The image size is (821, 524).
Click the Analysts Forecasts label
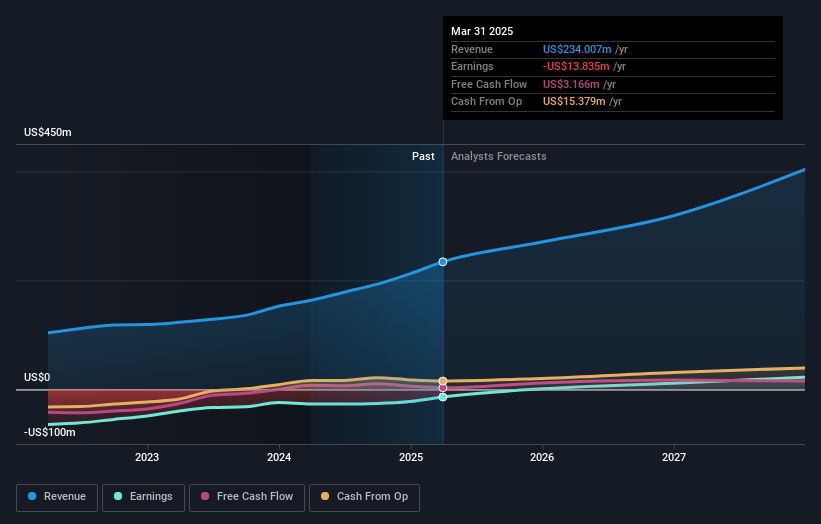click(498, 157)
